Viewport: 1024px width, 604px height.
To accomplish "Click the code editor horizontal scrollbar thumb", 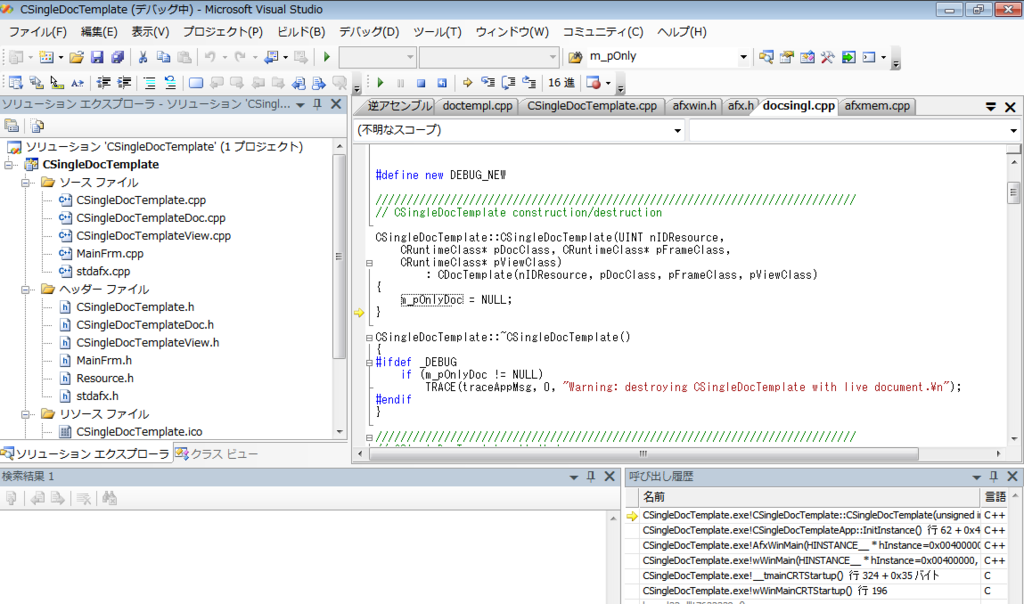I will coord(644,453).
